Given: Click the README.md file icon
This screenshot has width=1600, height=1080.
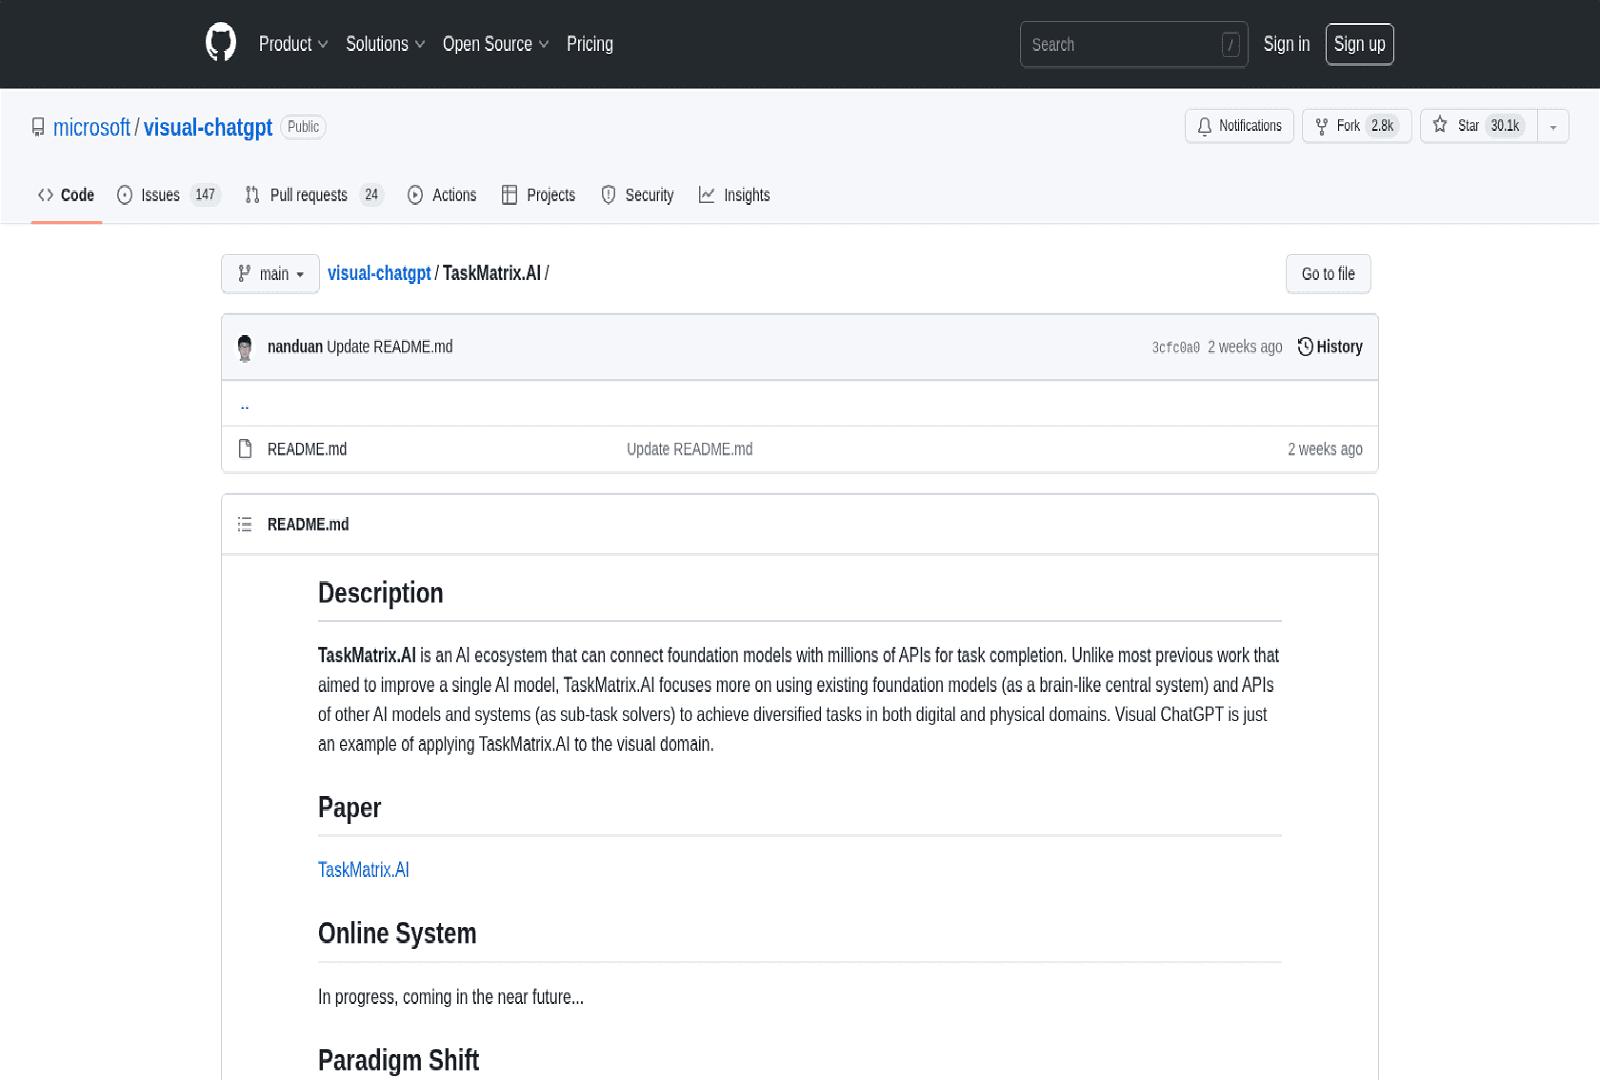Looking at the screenshot, I should [244, 449].
